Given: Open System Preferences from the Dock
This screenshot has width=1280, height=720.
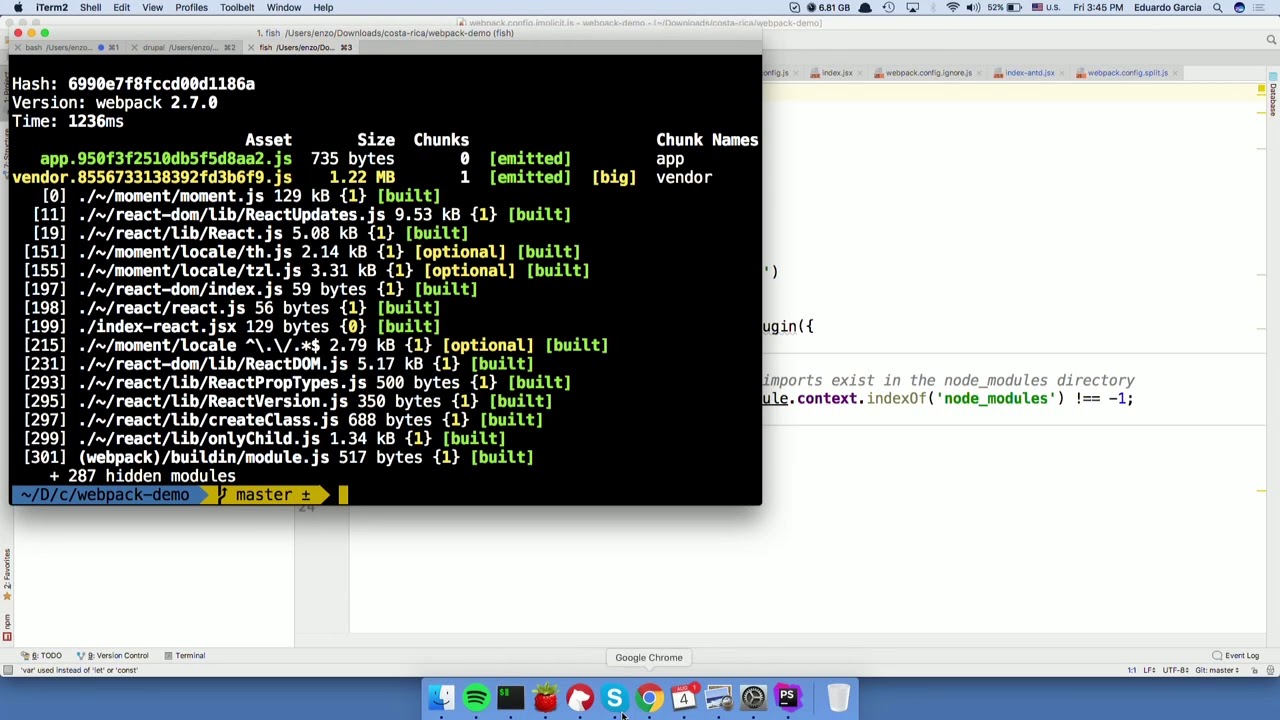Looking at the screenshot, I should pyautogui.click(x=753, y=697).
